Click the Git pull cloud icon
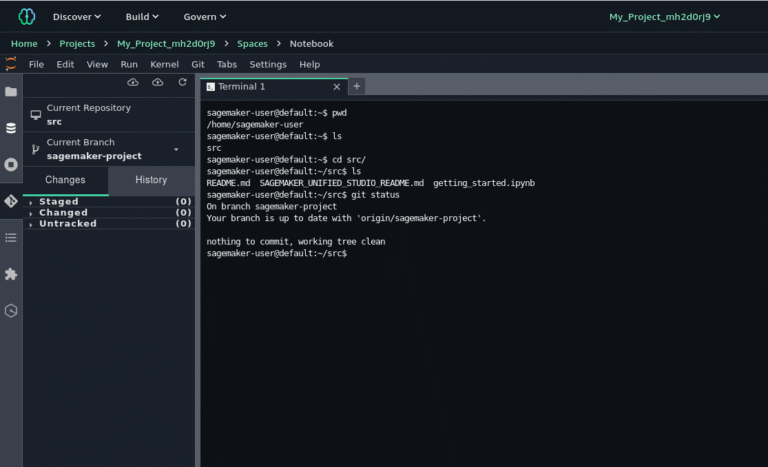Screen dimensions: 768x467 pyautogui.click(x=134, y=82)
